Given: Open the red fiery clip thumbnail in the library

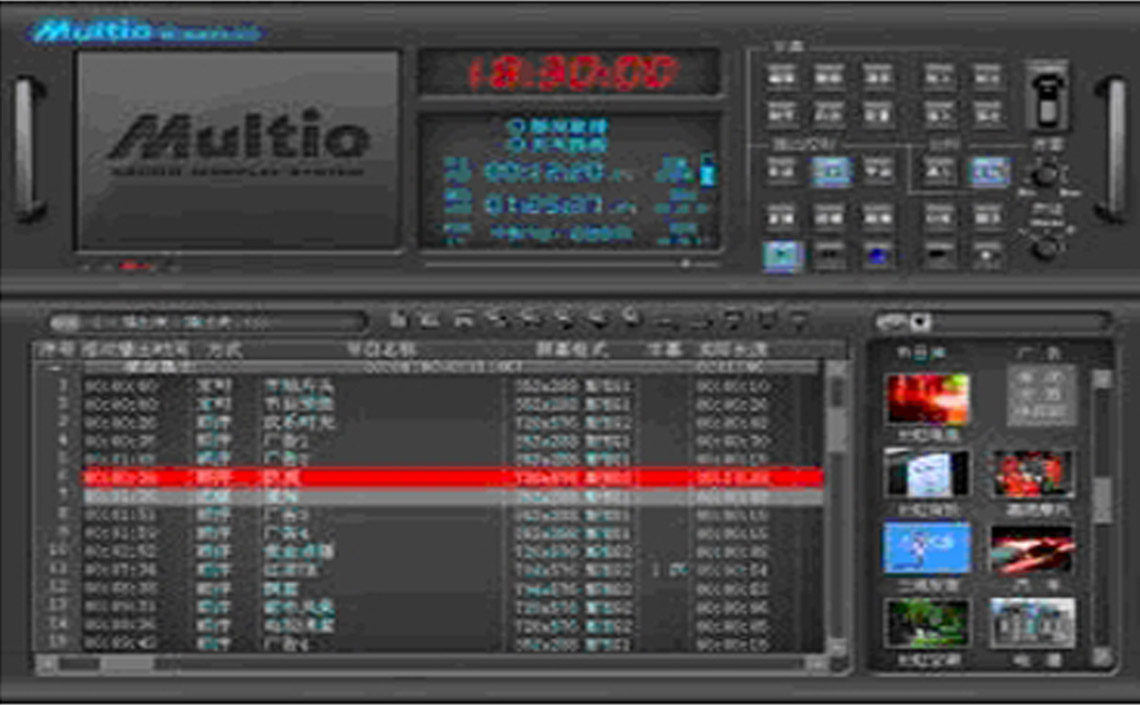Looking at the screenshot, I should [927, 399].
